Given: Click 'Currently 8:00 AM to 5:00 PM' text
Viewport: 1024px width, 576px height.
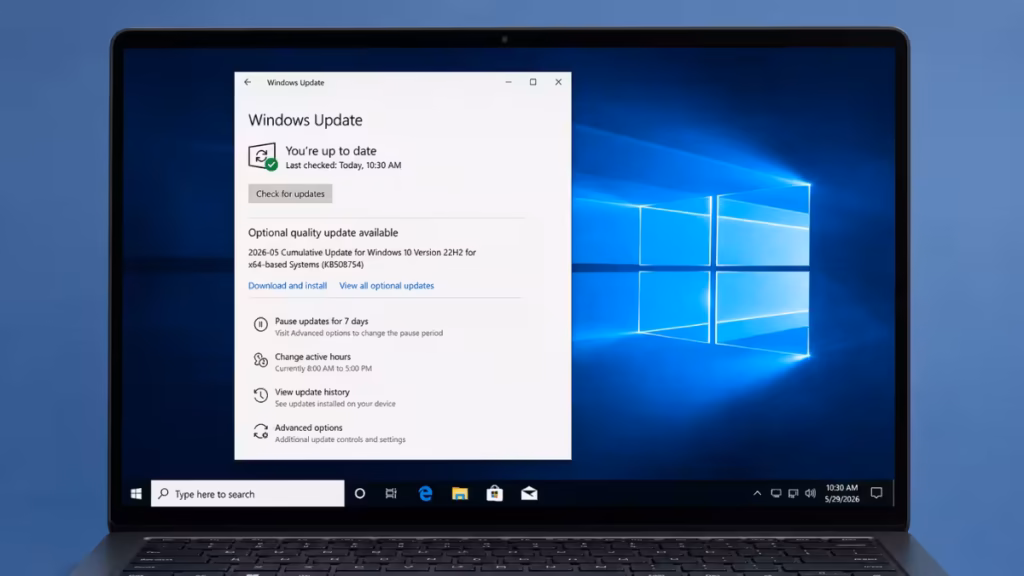Looking at the screenshot, I should tap(323, 368).
